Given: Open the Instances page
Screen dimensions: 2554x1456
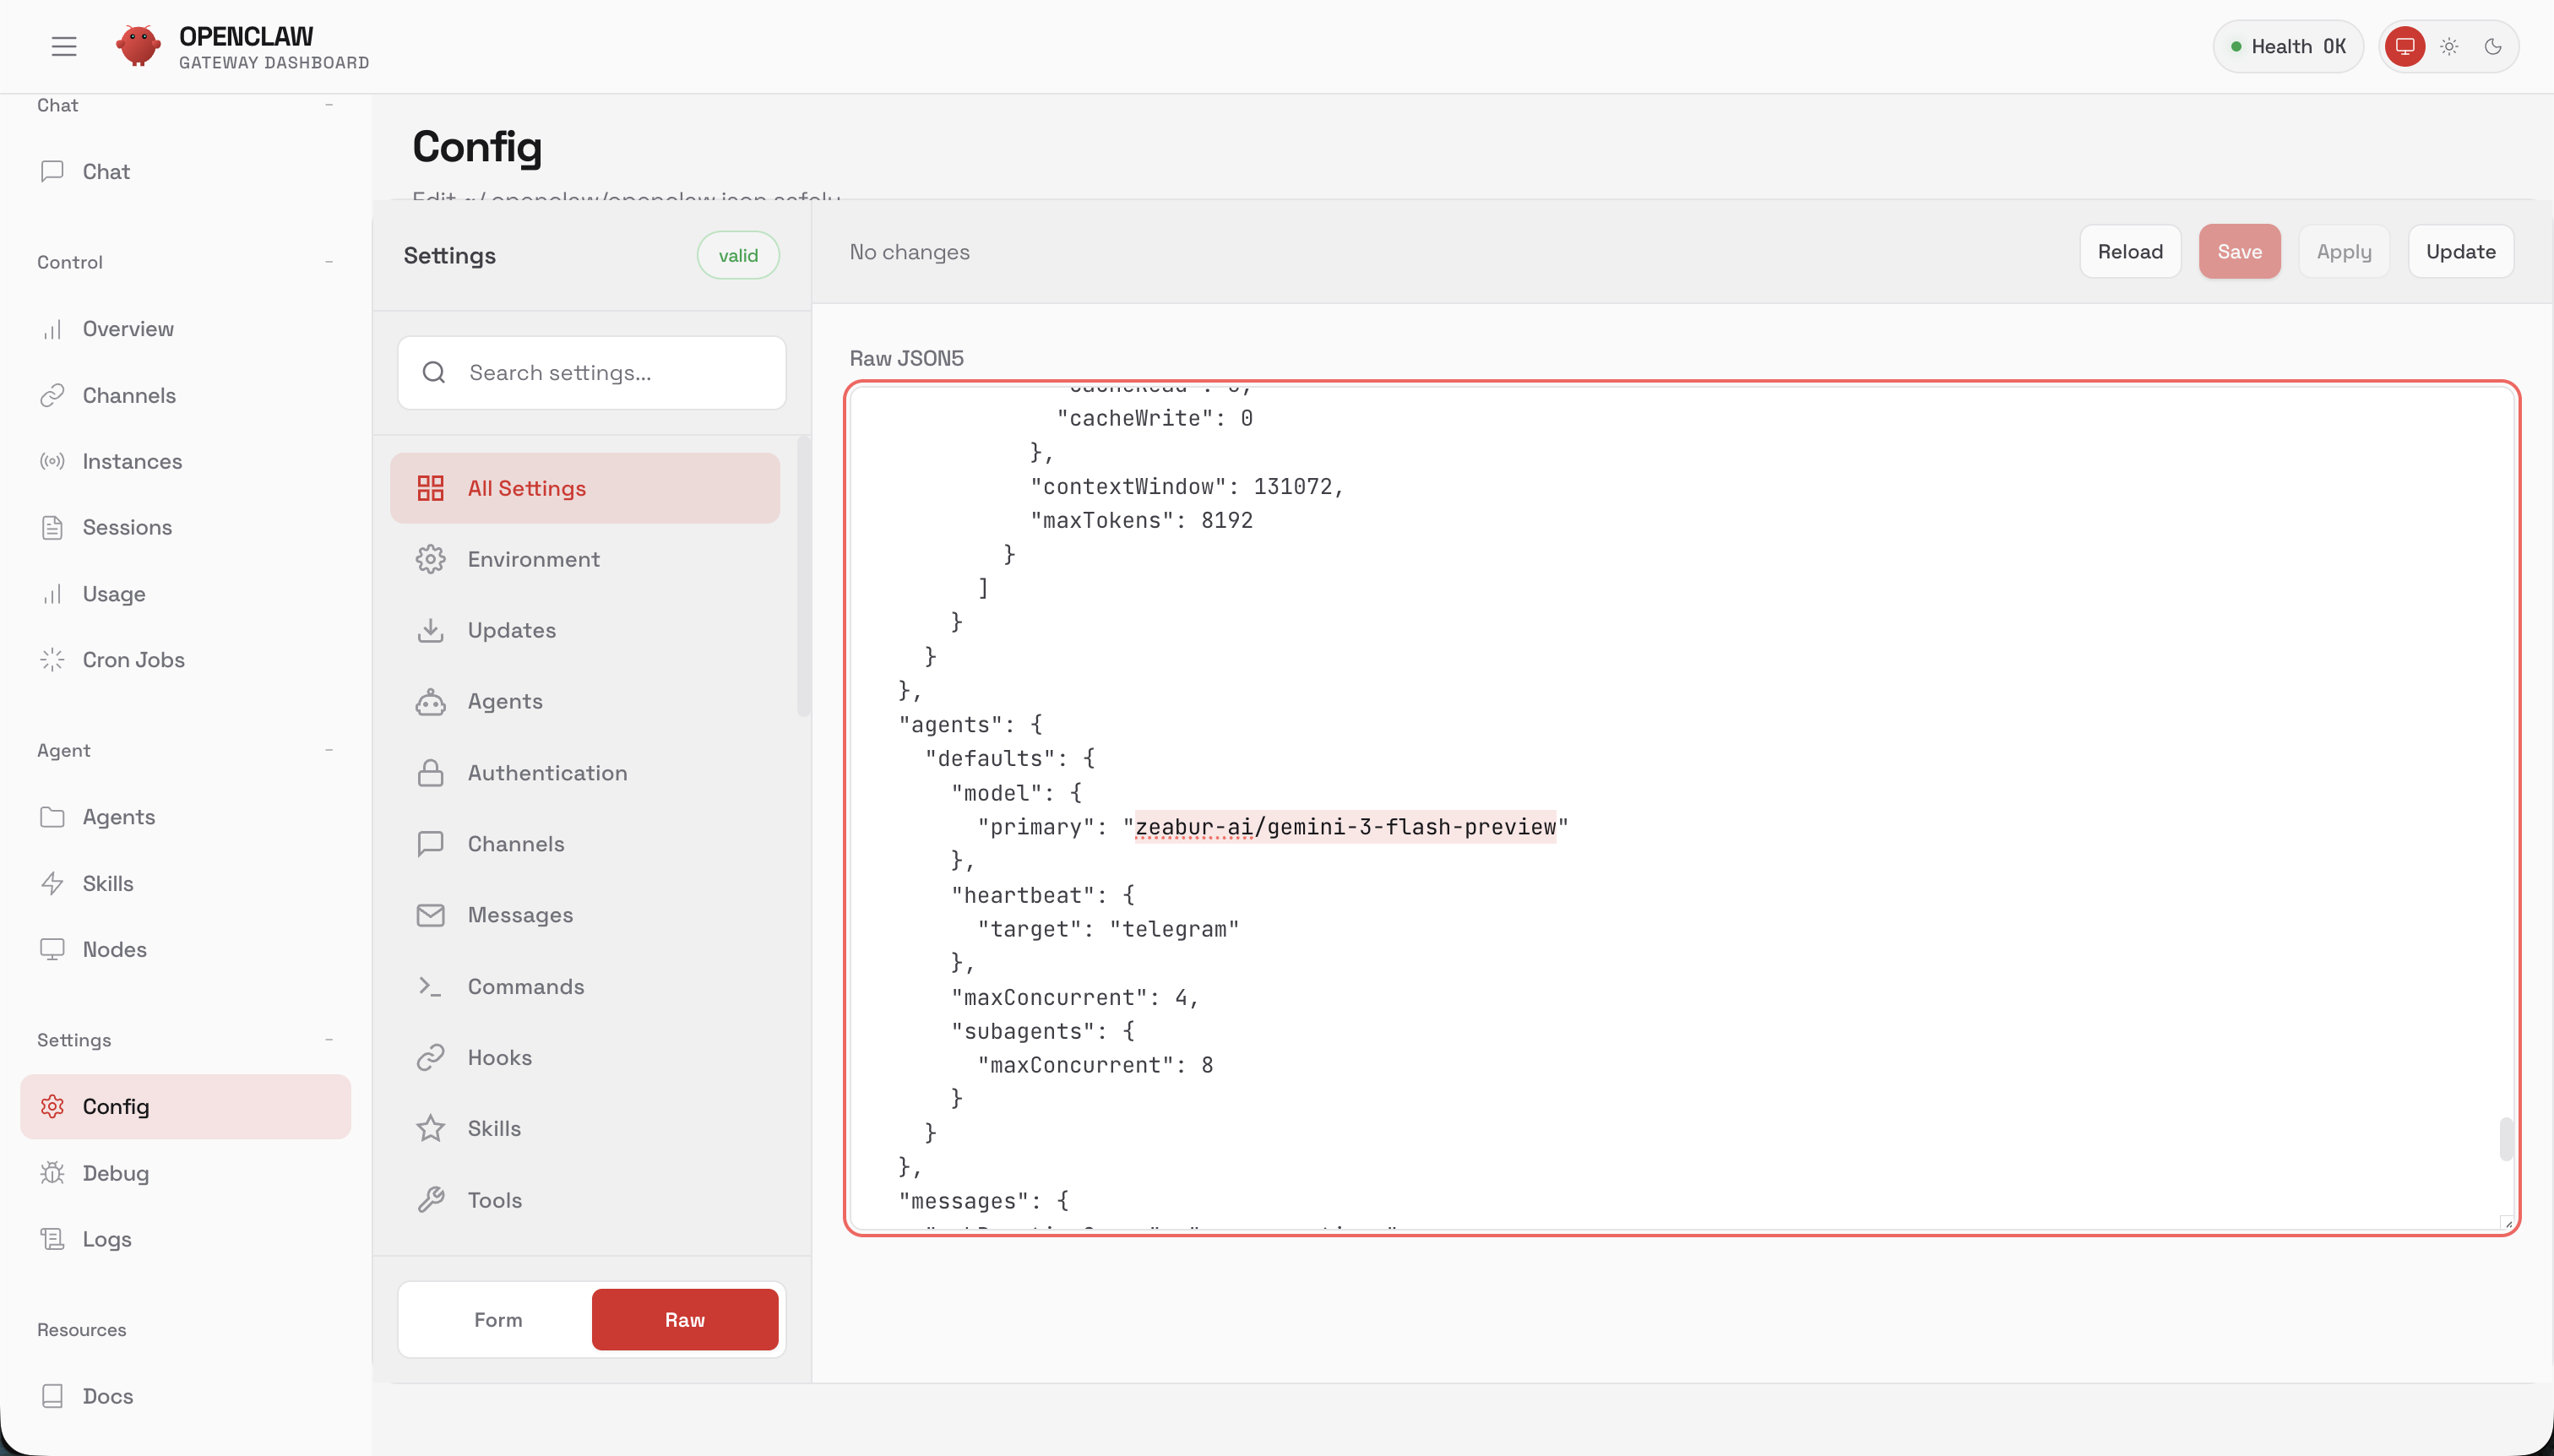Looking at the screenshot, I should (132, 461).
